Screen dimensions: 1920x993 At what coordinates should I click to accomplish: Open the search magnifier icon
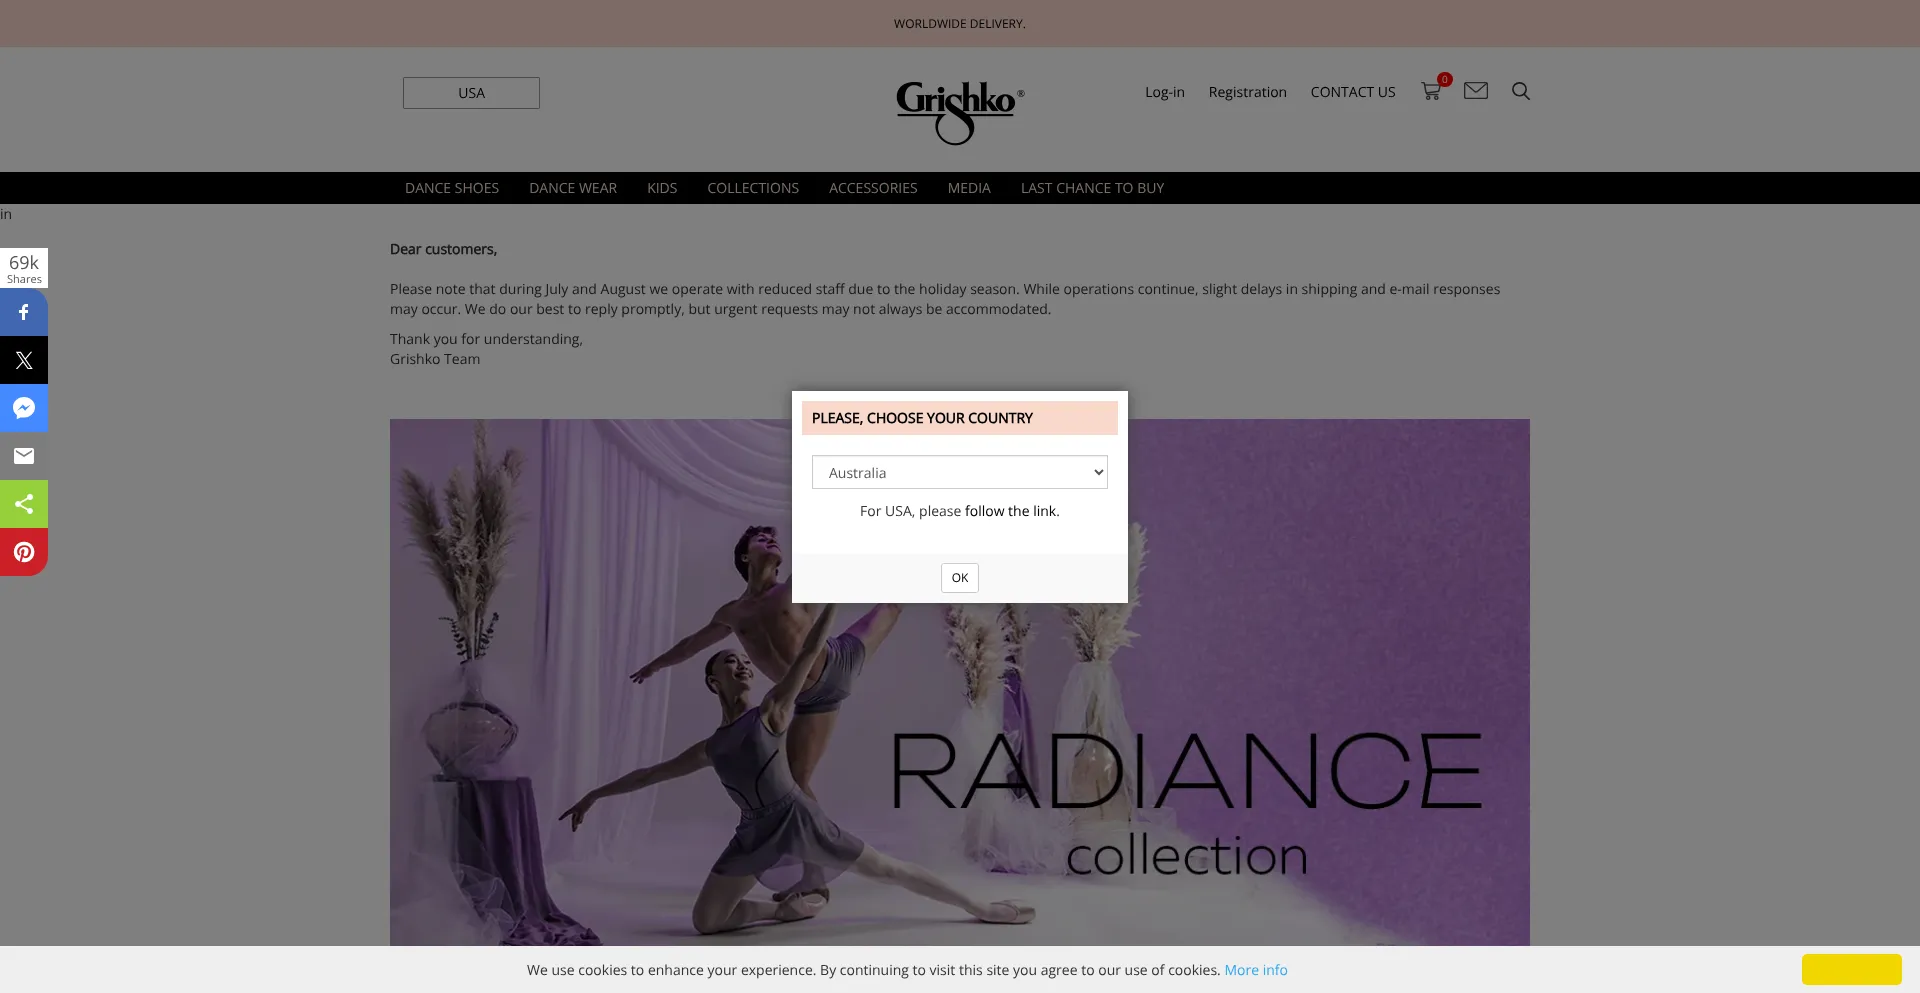coord(1520,91)
